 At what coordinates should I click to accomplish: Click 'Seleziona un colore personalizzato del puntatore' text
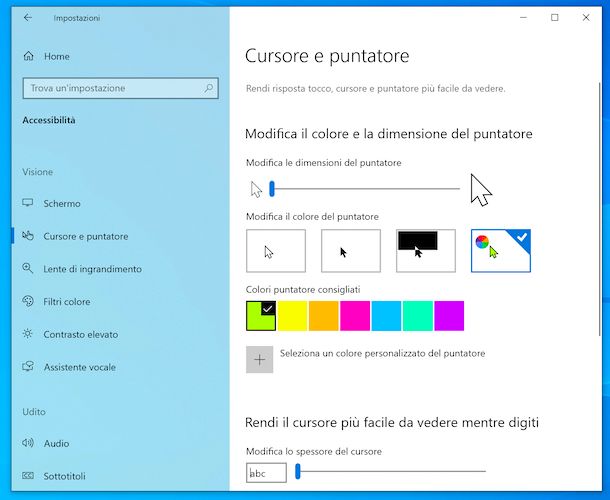pos(382,353)
